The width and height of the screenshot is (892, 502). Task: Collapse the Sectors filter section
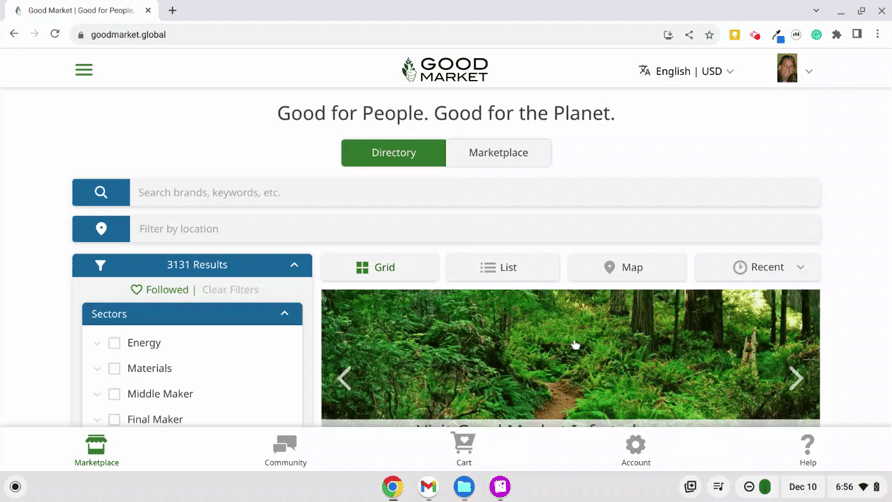(284, 314)
